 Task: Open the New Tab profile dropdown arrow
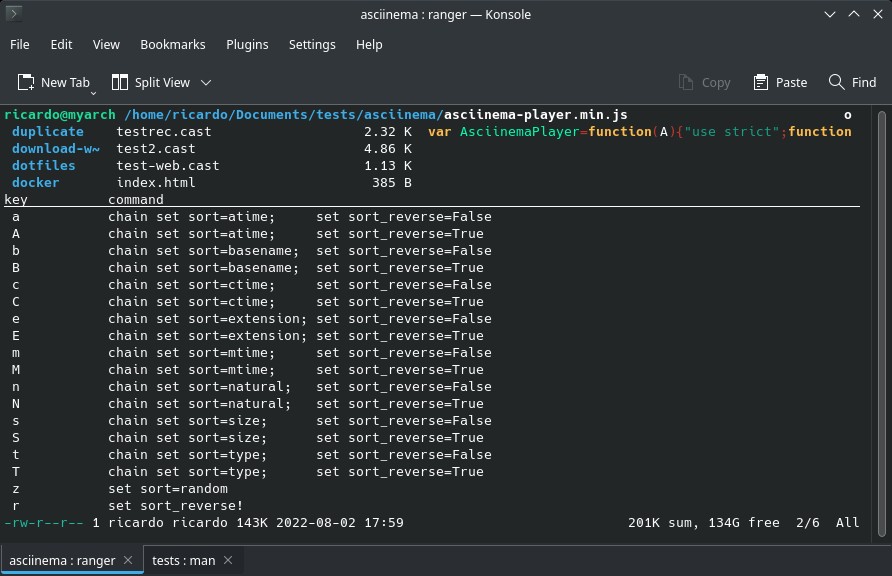tap(93, 93)
